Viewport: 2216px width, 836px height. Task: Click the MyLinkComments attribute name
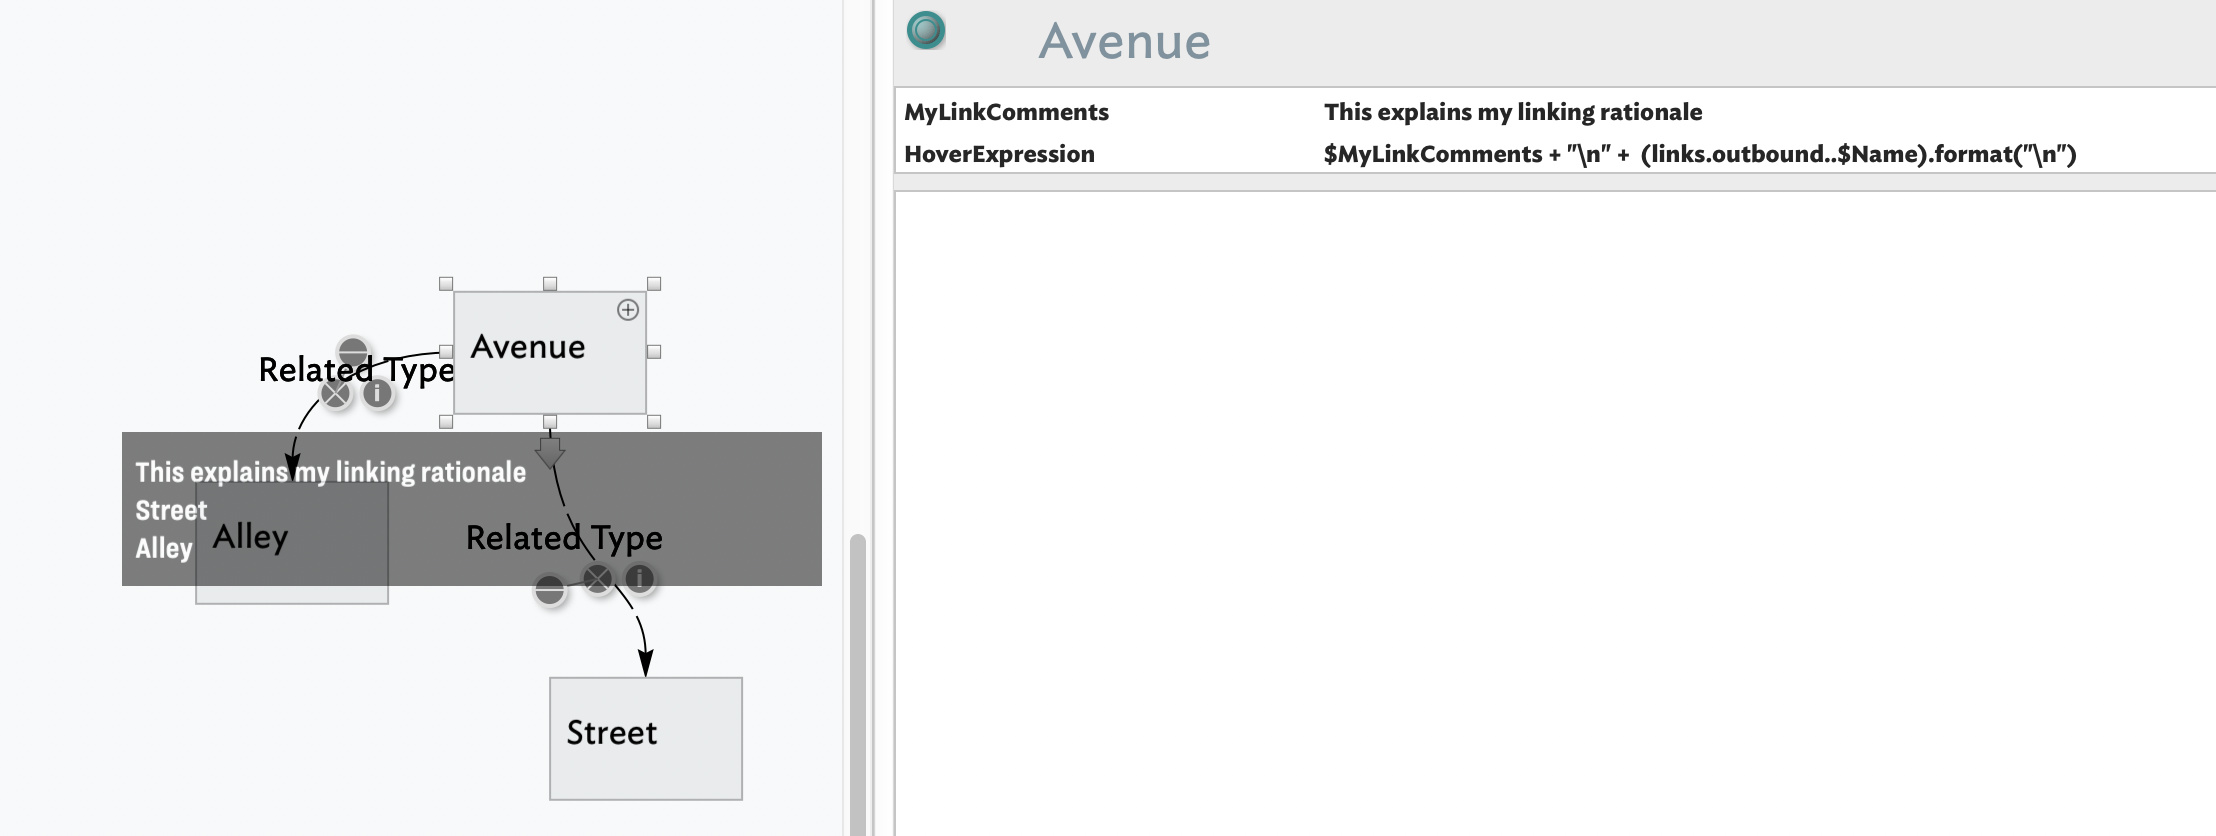[x=1006, y=112]
